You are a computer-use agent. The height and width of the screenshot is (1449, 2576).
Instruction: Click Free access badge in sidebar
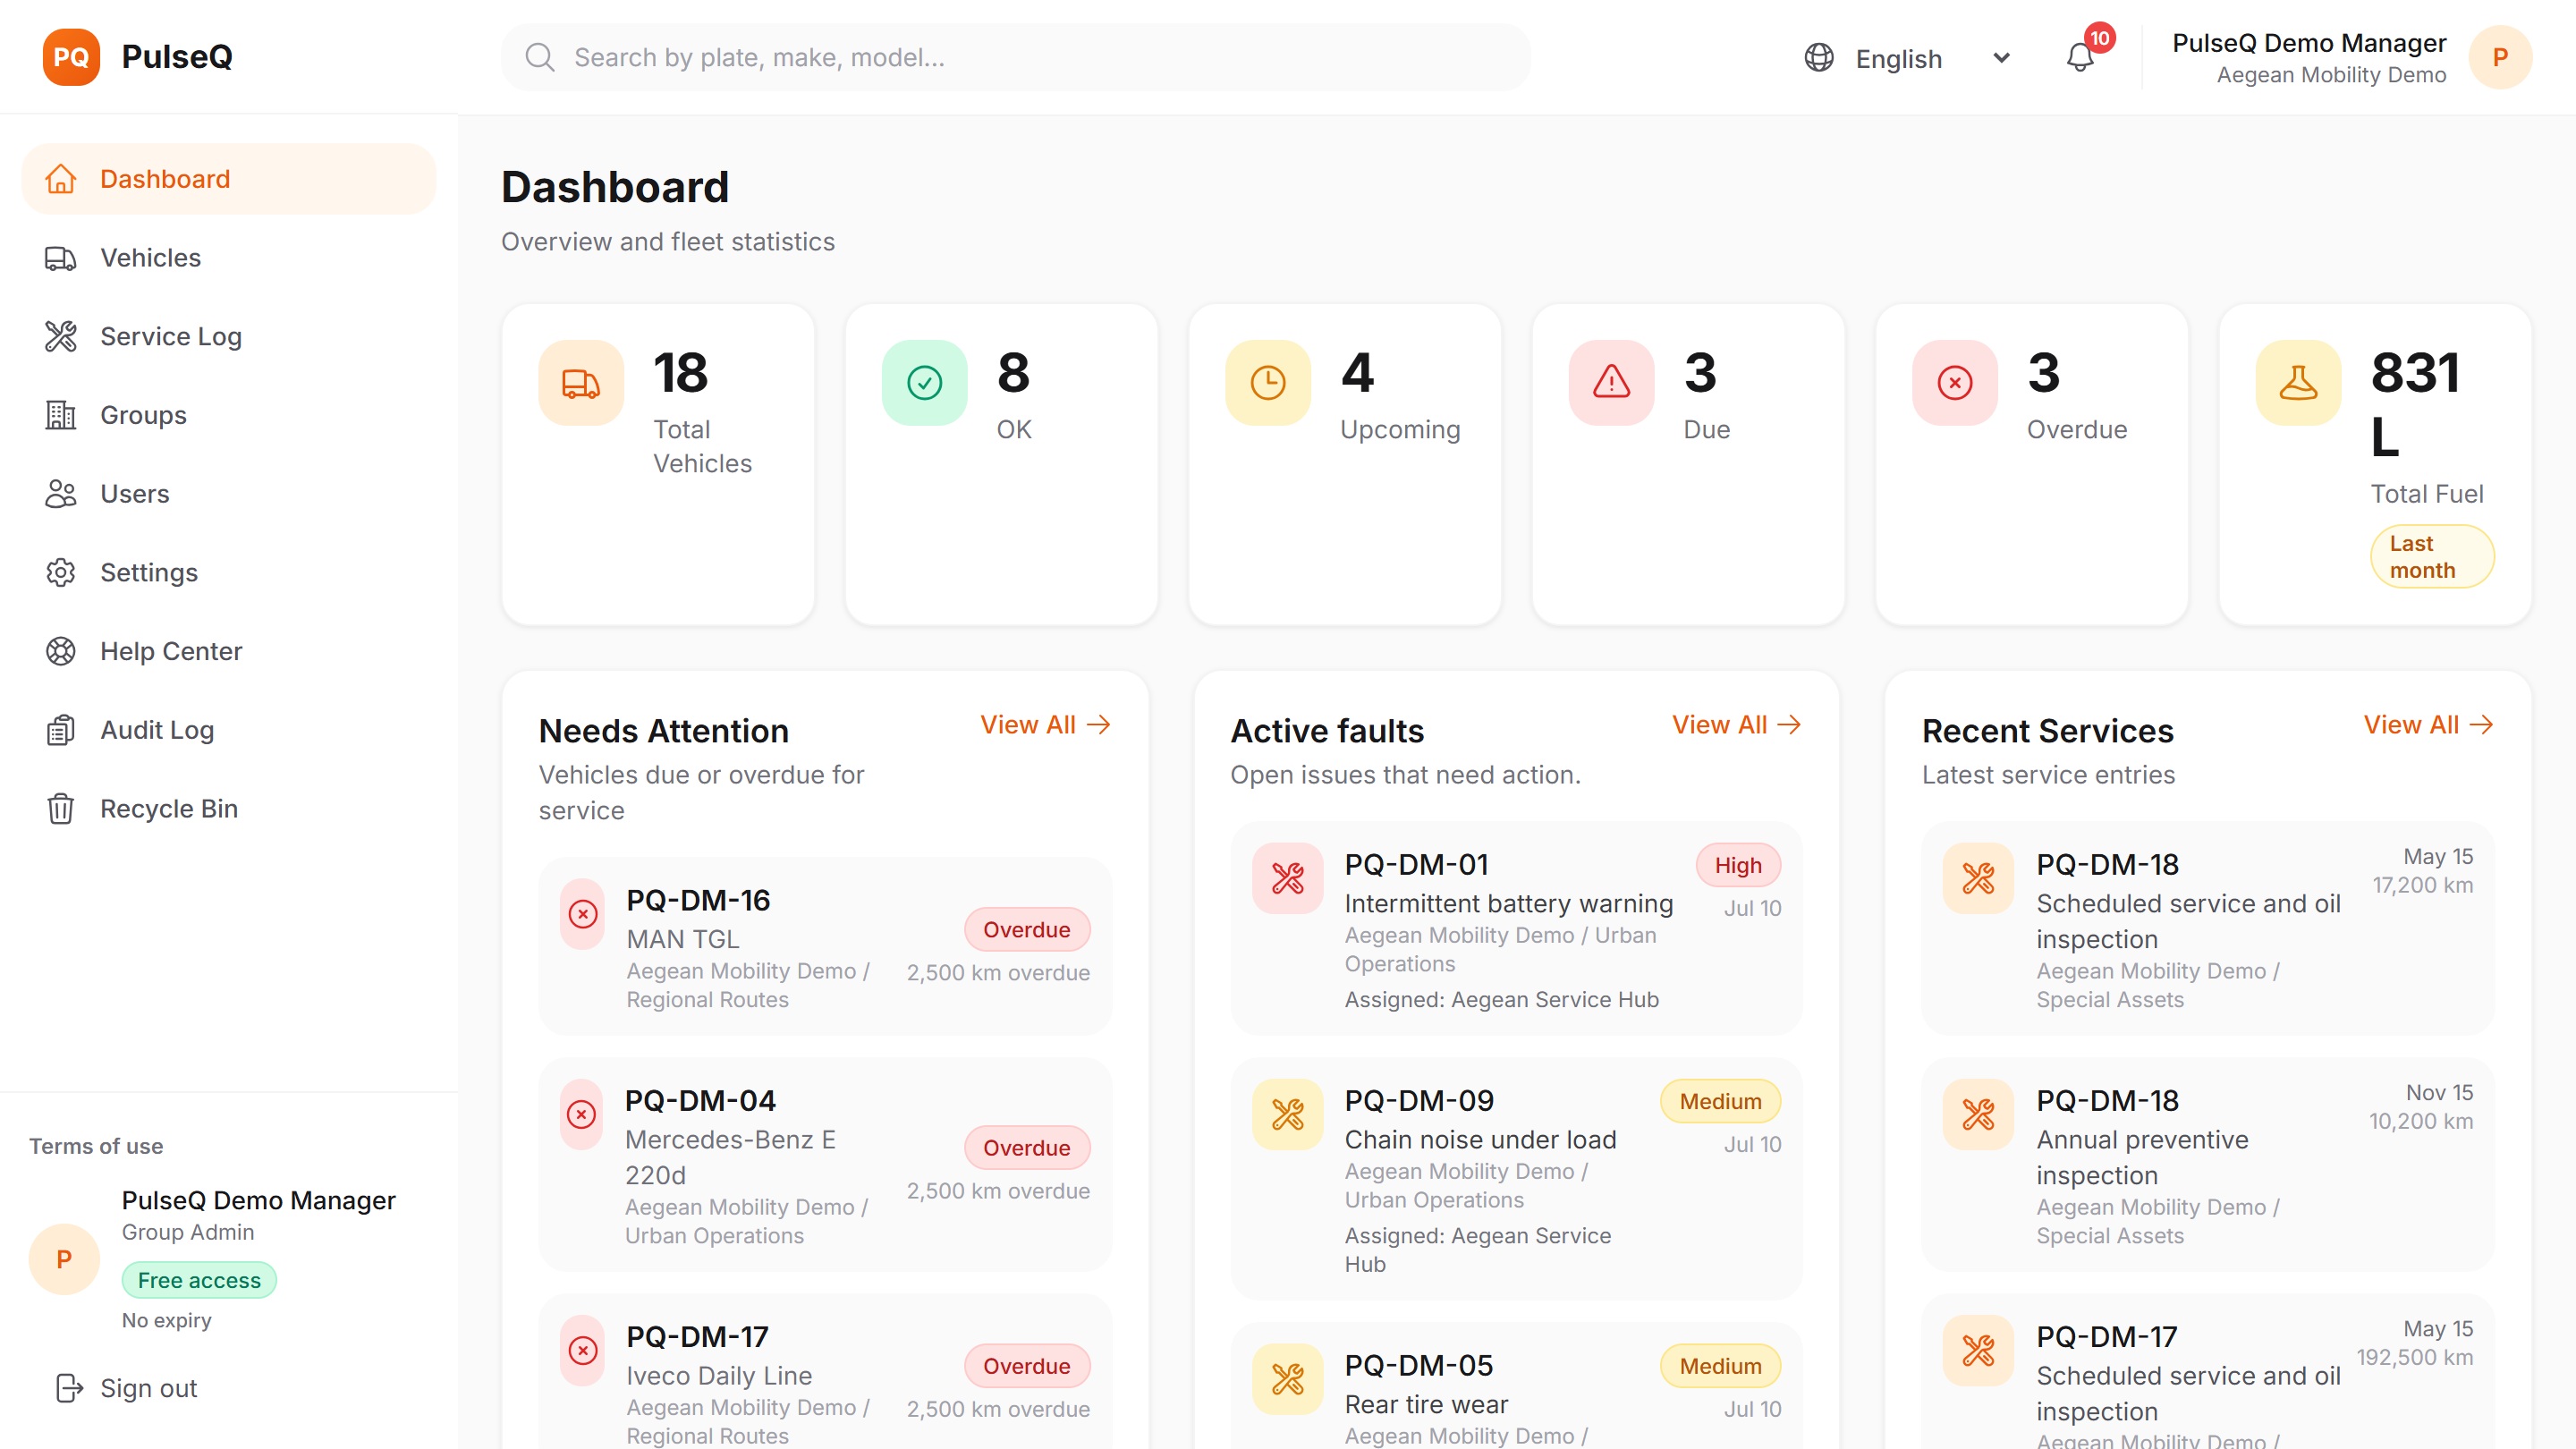[x=199, y=1280]
